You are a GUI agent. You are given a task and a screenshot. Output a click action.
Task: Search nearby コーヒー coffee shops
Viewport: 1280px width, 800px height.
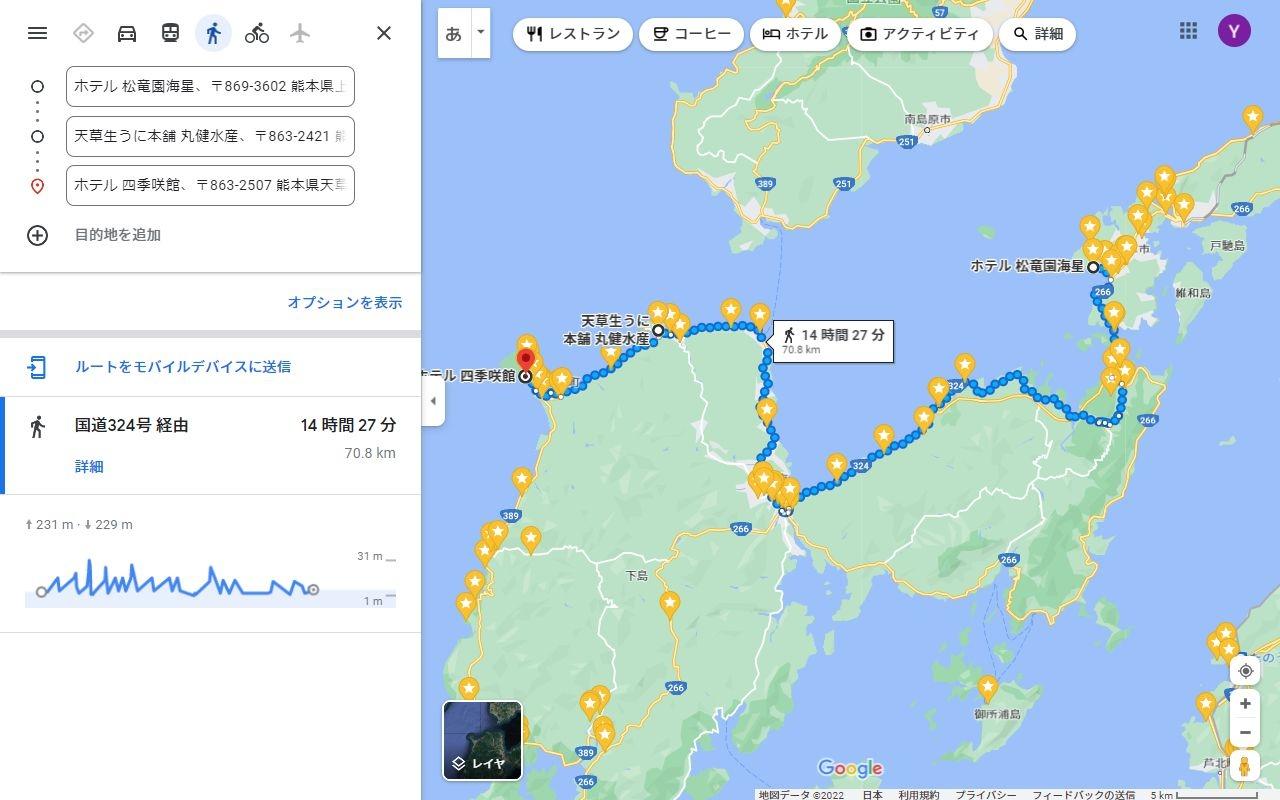coord(691,34)
